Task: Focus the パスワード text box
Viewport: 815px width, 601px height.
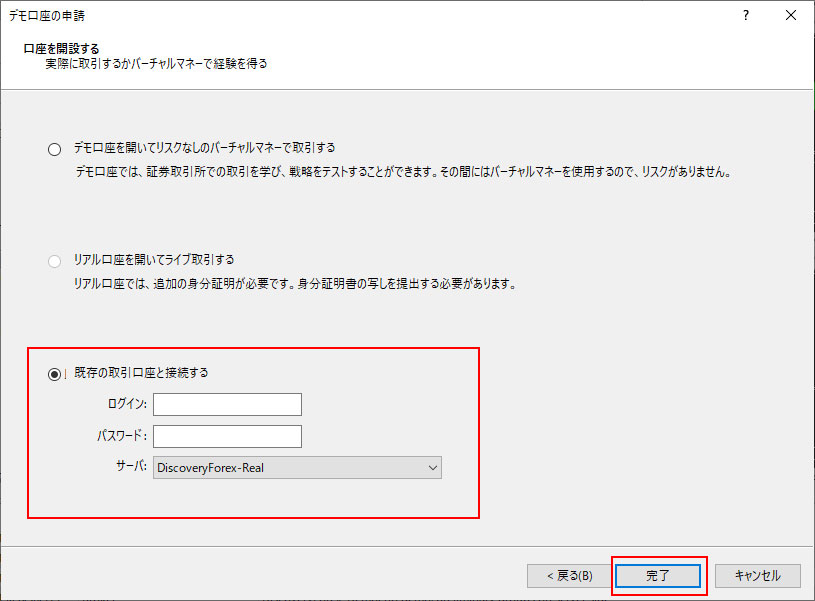Action: pyautogui.click(x=227, y=436)
